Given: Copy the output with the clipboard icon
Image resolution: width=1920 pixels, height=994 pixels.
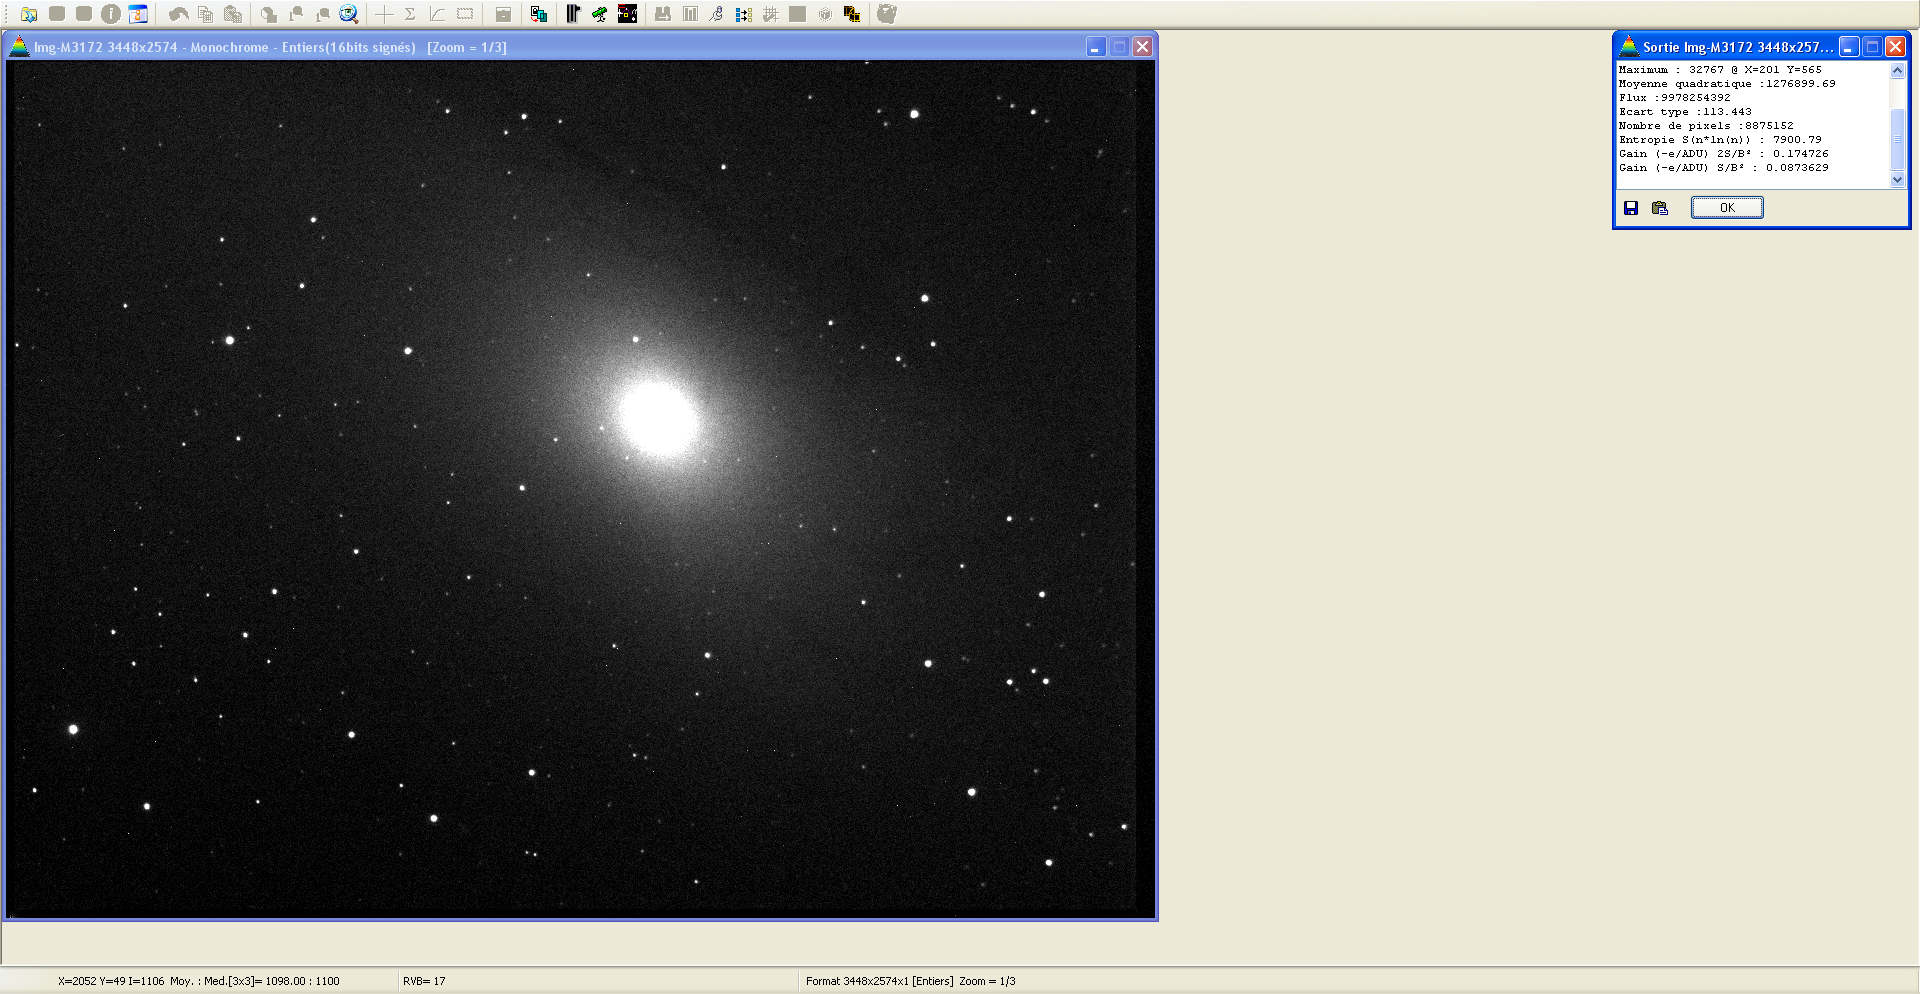Looking at the screenshot, I should coord(1660,208).
